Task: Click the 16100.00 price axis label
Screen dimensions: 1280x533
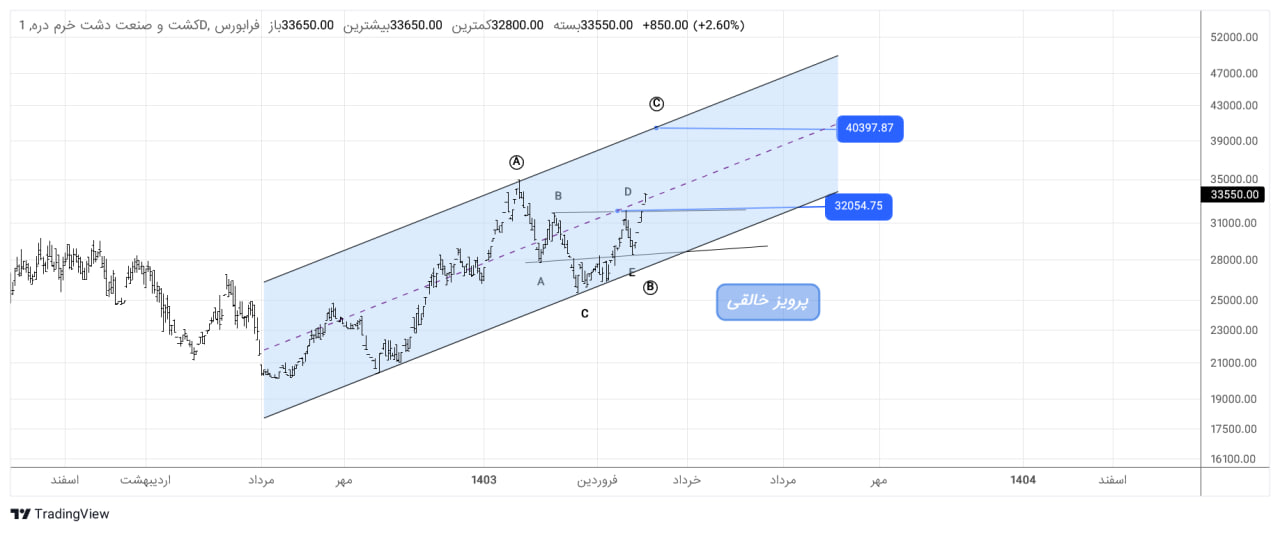Action: point(1233,459)
